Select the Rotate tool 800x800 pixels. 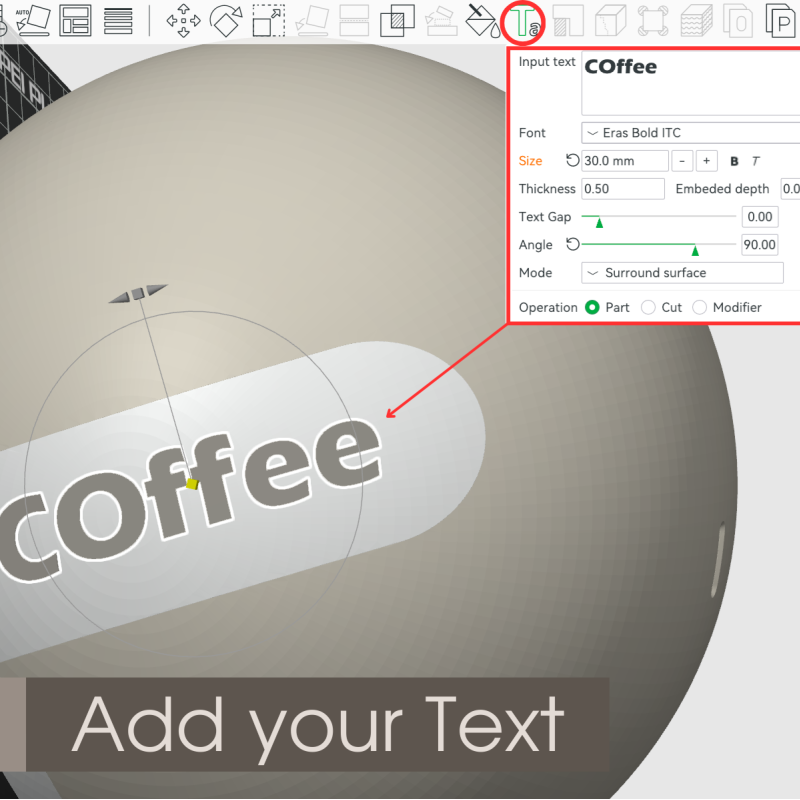click(x=227, y=20)
